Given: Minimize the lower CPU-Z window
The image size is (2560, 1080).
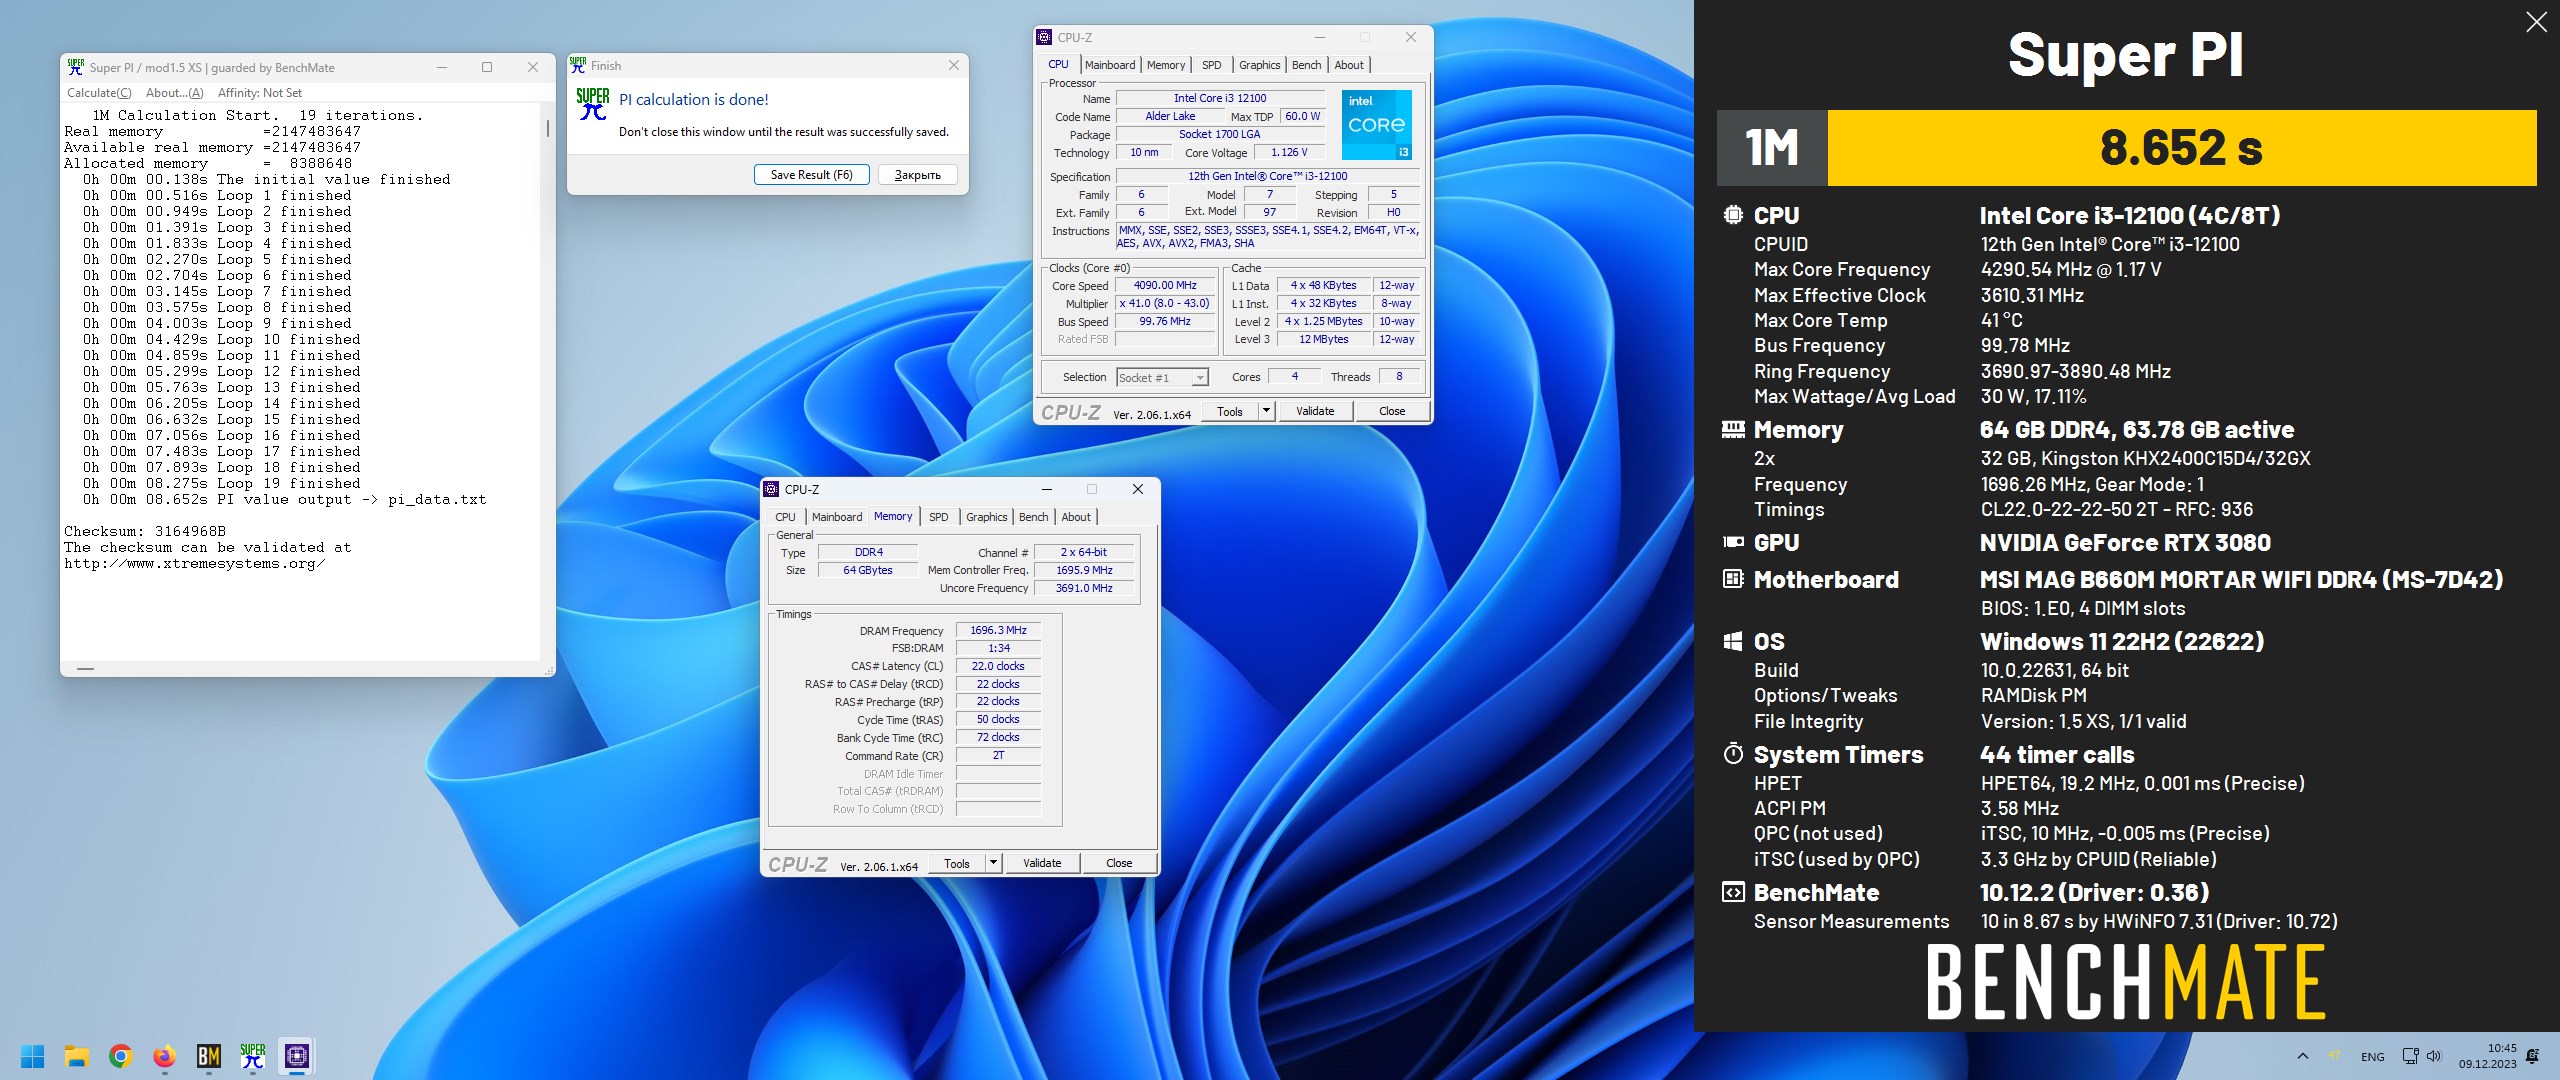Looking at the screenshot, I should tap(1047, 489).
